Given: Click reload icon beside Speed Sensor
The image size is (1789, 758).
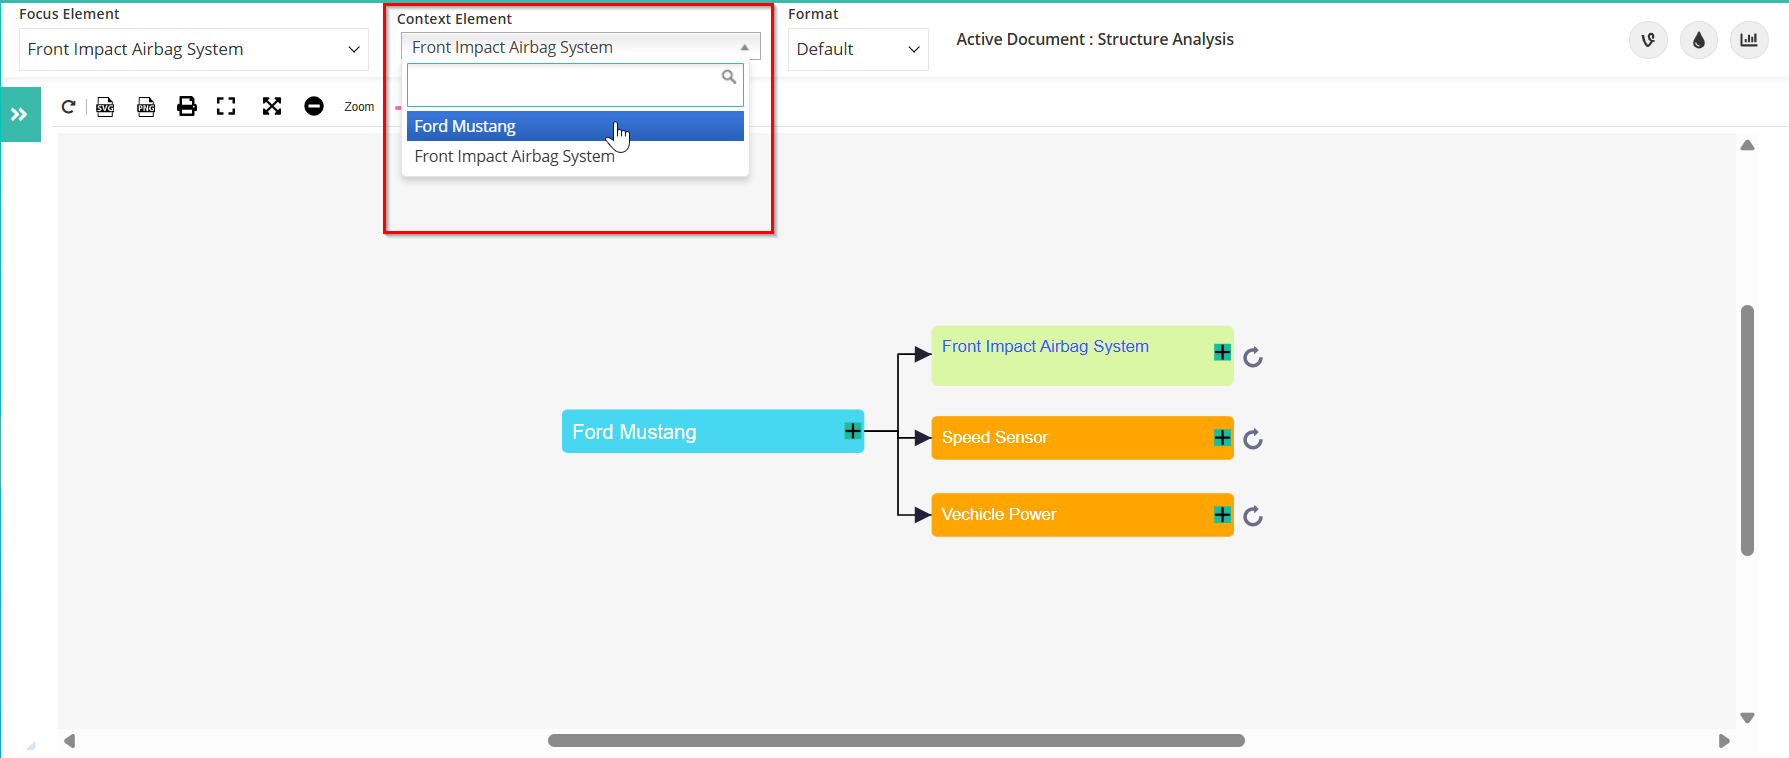Looking at the screenshot, I should [1253, 439].
